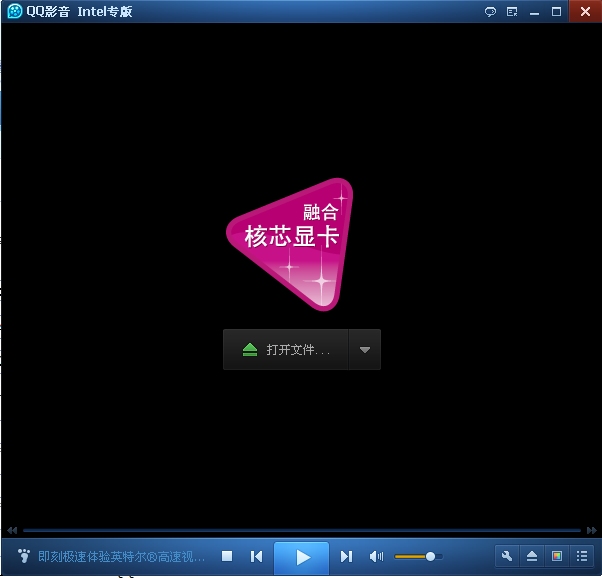
Task: Skip to the previous track
Action: (x=256, y=556)
